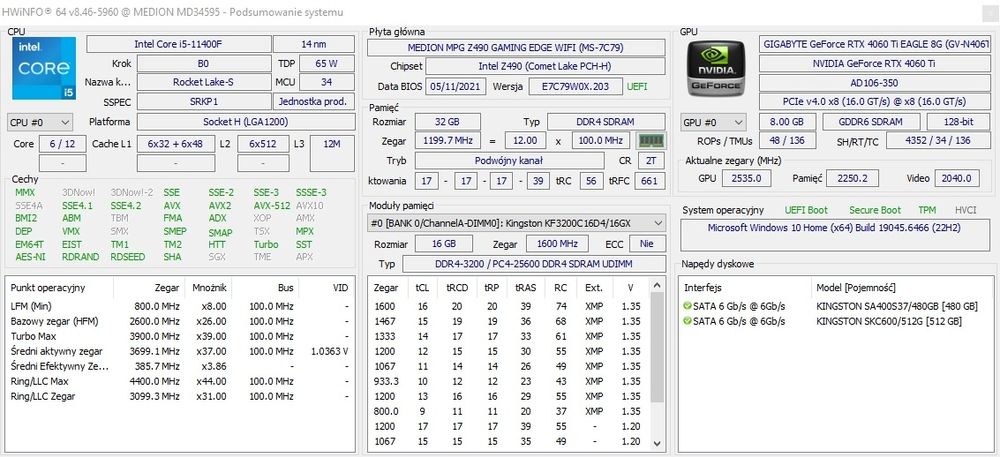Click the Video clock 2040.0 field
This screenshot has height=457, width=1000.
pyautogui.click(x=957, y=178)
